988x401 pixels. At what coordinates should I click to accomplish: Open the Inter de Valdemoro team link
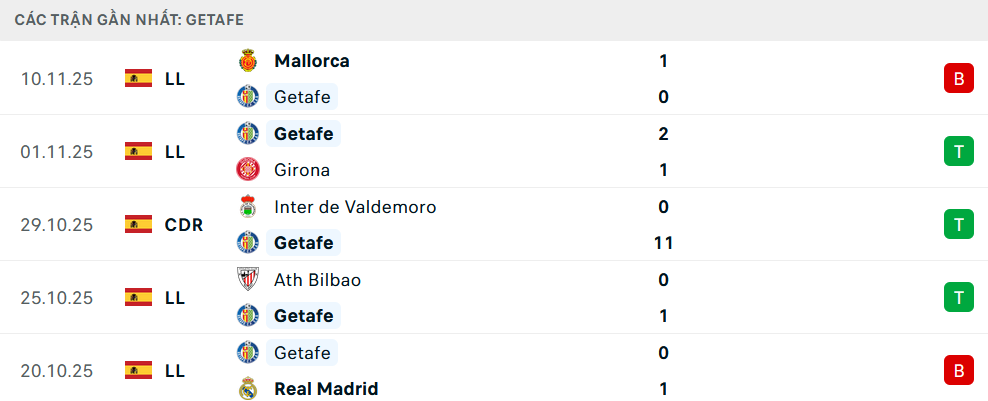[x=355, y=207]
